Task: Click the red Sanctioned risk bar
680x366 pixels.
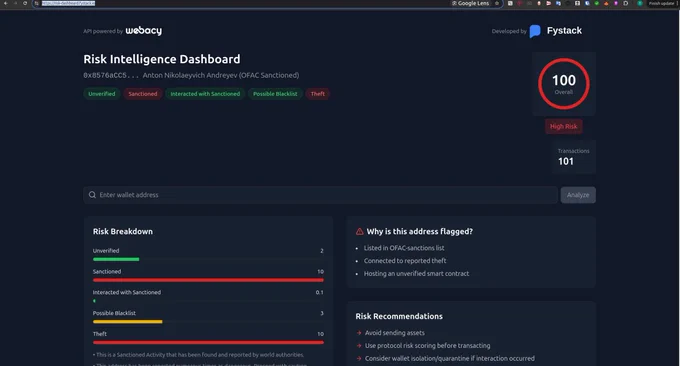Action: (208, 280)
